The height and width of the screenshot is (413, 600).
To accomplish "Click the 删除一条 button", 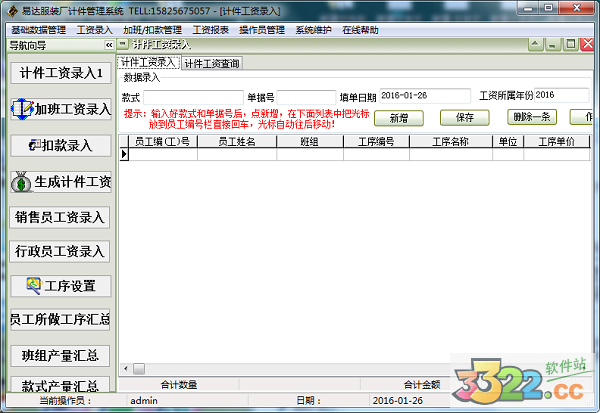I will pyautogui.click(x=532, y=117).
